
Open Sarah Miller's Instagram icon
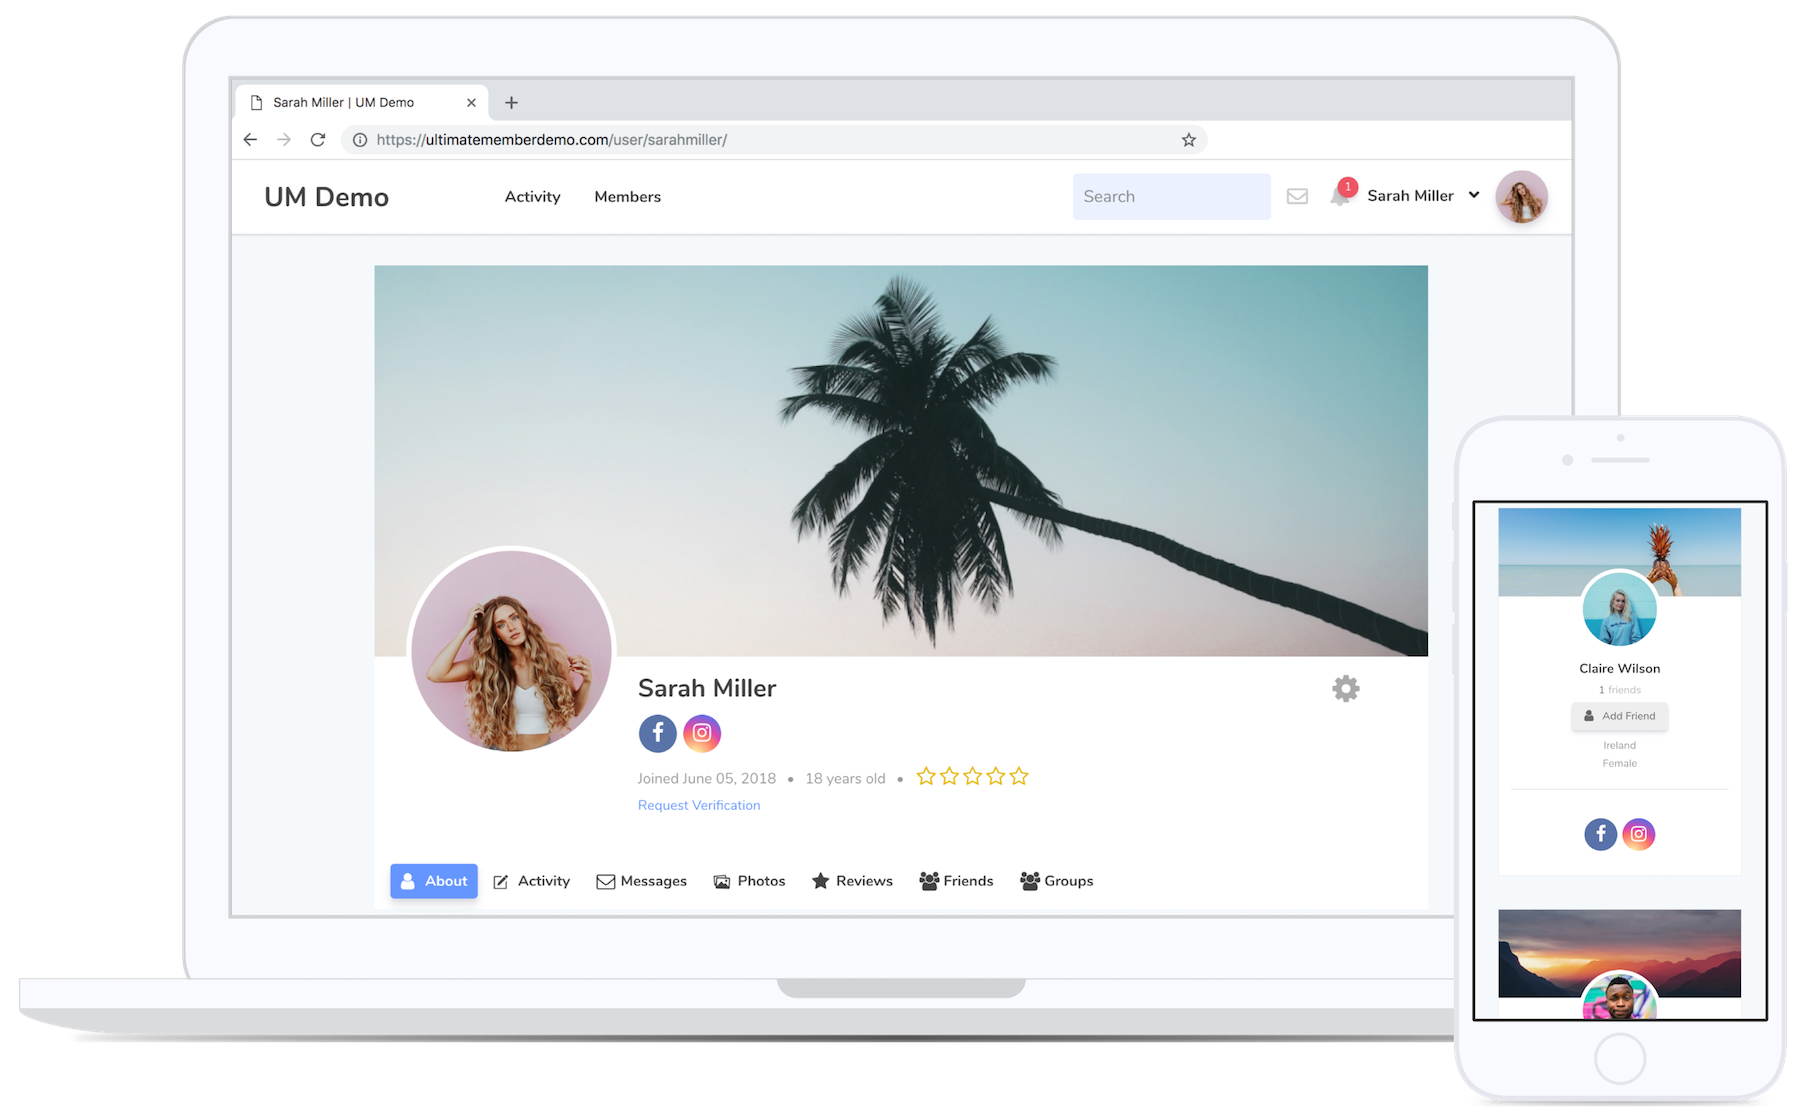click(702, 733)
